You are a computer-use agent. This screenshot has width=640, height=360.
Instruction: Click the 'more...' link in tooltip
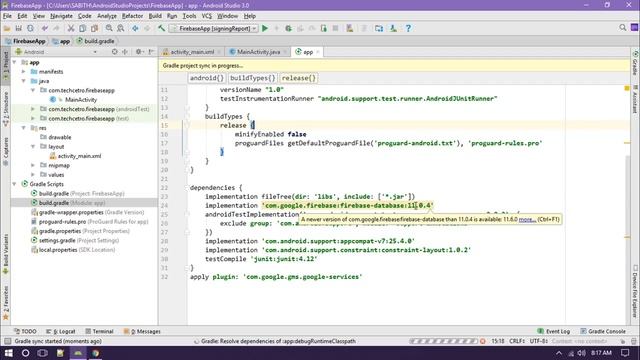[x=527, y=220]
